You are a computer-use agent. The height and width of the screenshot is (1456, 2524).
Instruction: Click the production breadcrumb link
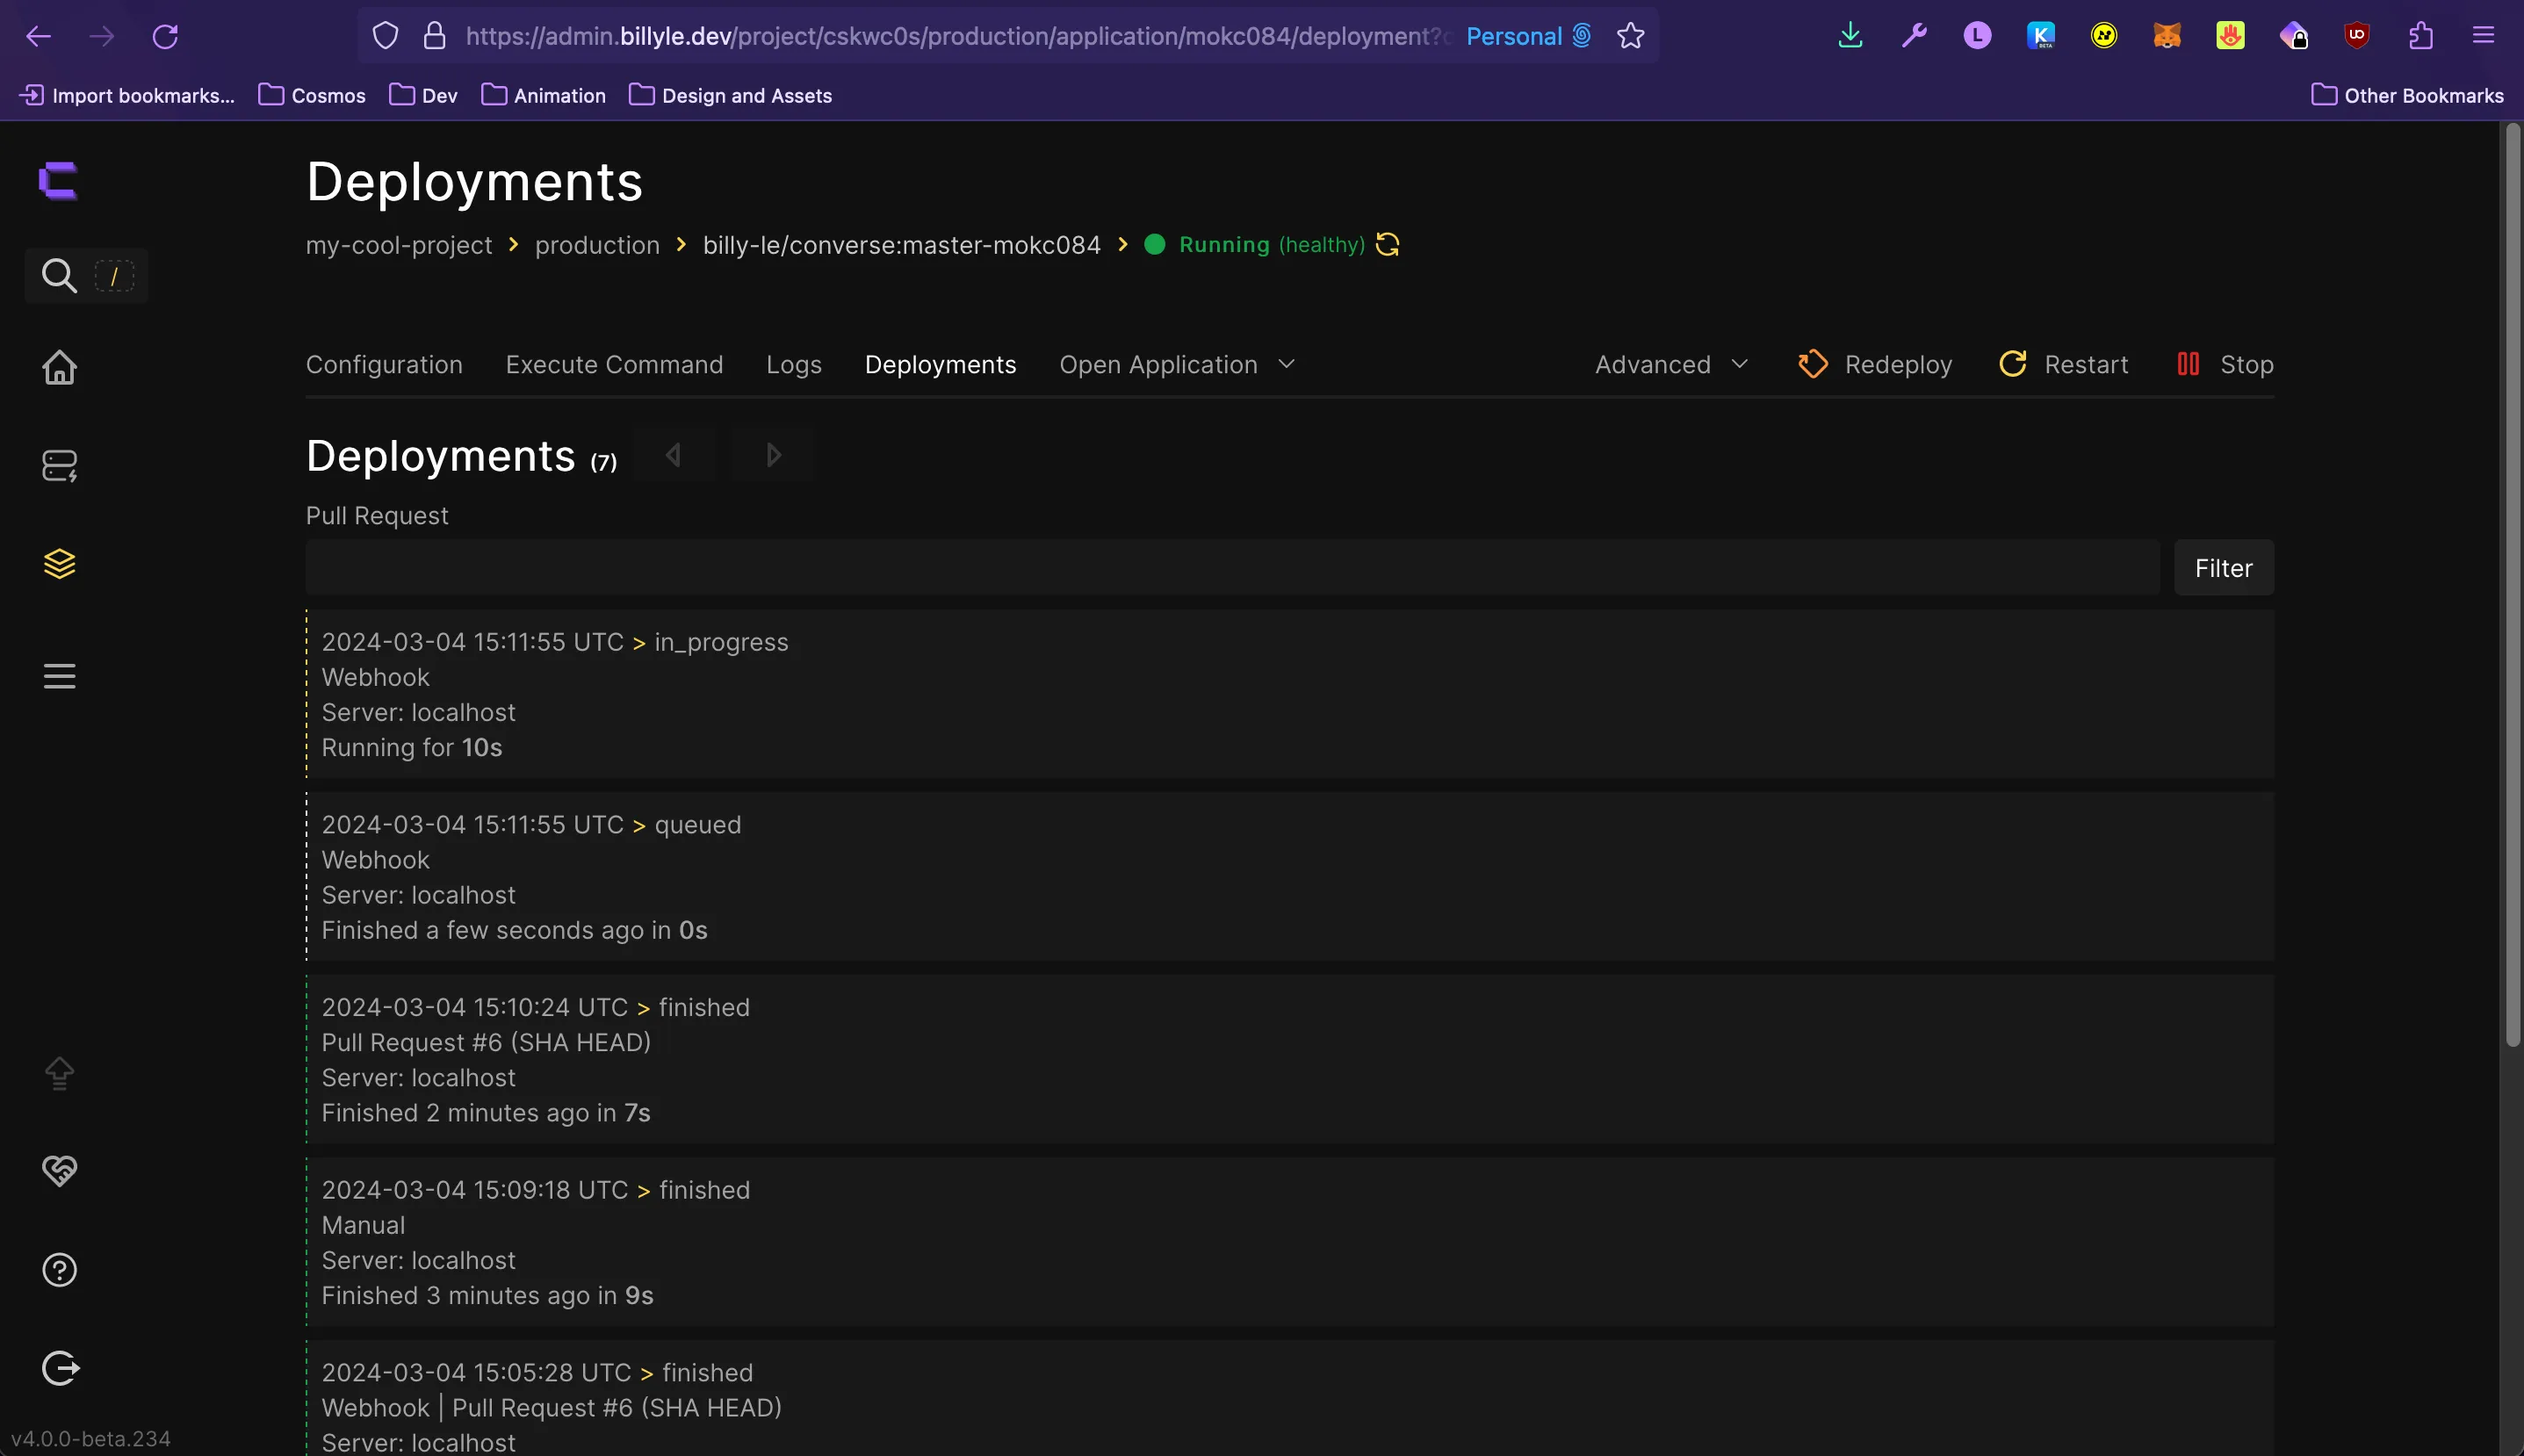[x=597, y=245]
